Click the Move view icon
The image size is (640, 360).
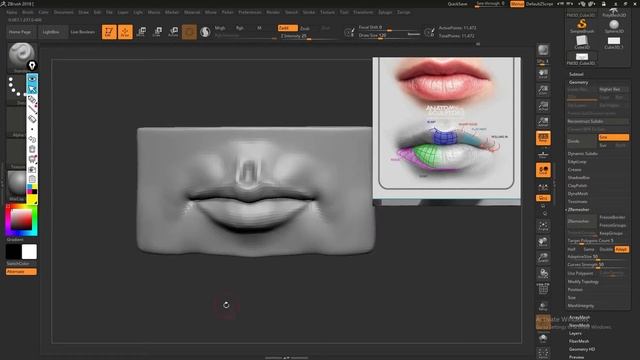pyautogui.click(x=543, y=242)
